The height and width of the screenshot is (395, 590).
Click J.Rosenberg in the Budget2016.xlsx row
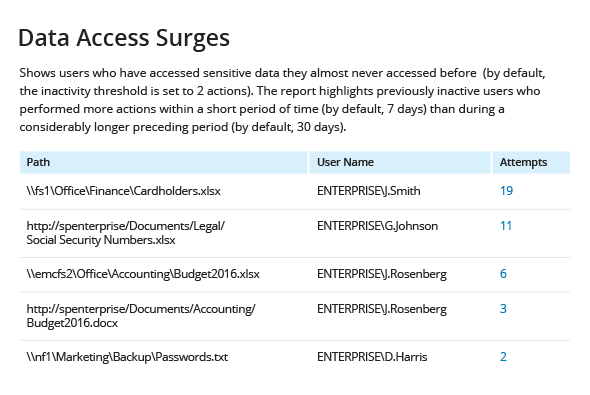(382, 274)
